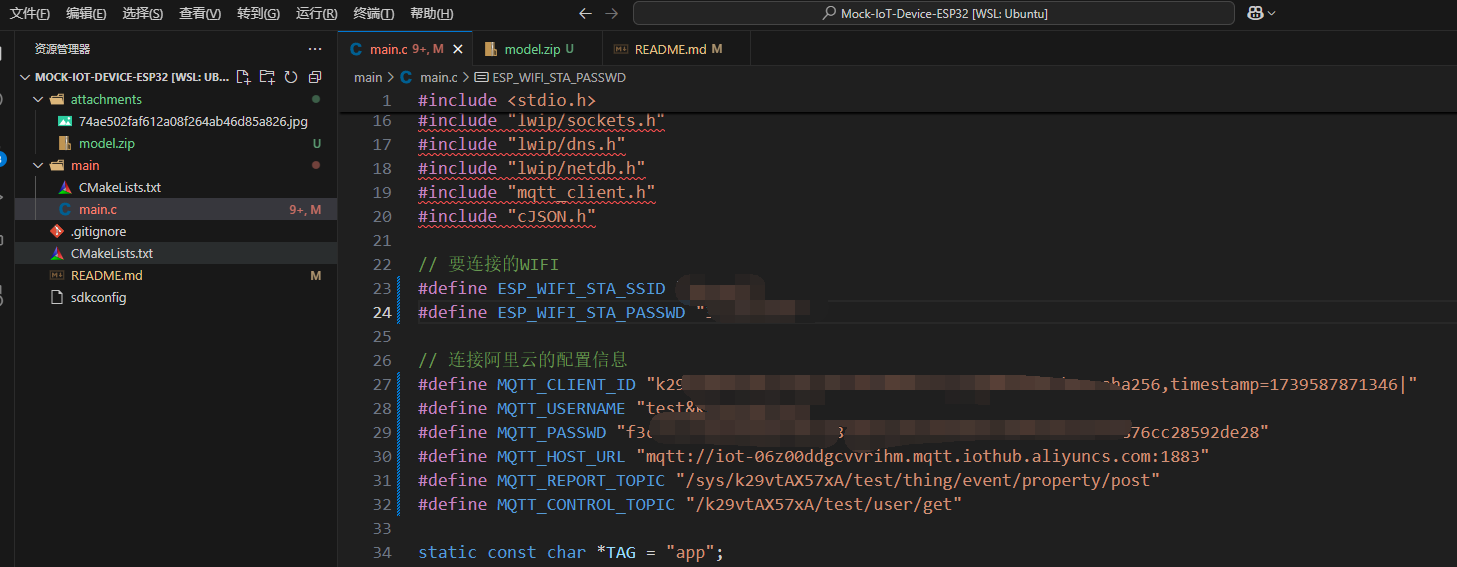The image size is (1457, 567).
Task: Close the main.c editor tab
Action: [x=458, y=49]
